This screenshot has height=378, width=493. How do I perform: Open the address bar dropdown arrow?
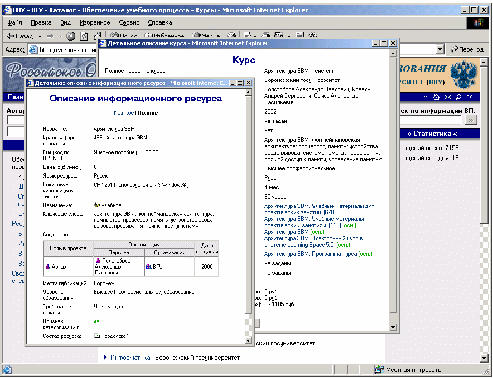coord(440,49)
